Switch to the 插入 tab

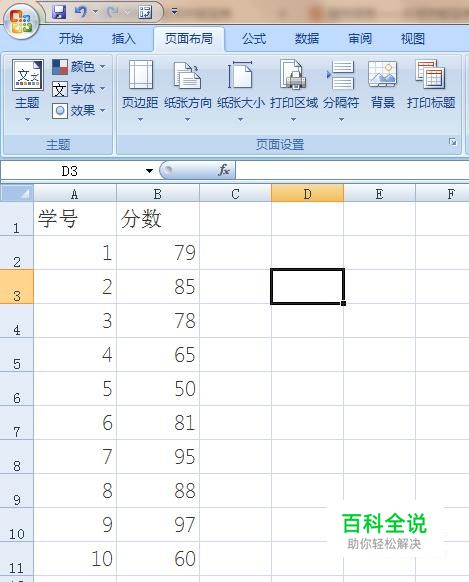click(x=124, y=39)
